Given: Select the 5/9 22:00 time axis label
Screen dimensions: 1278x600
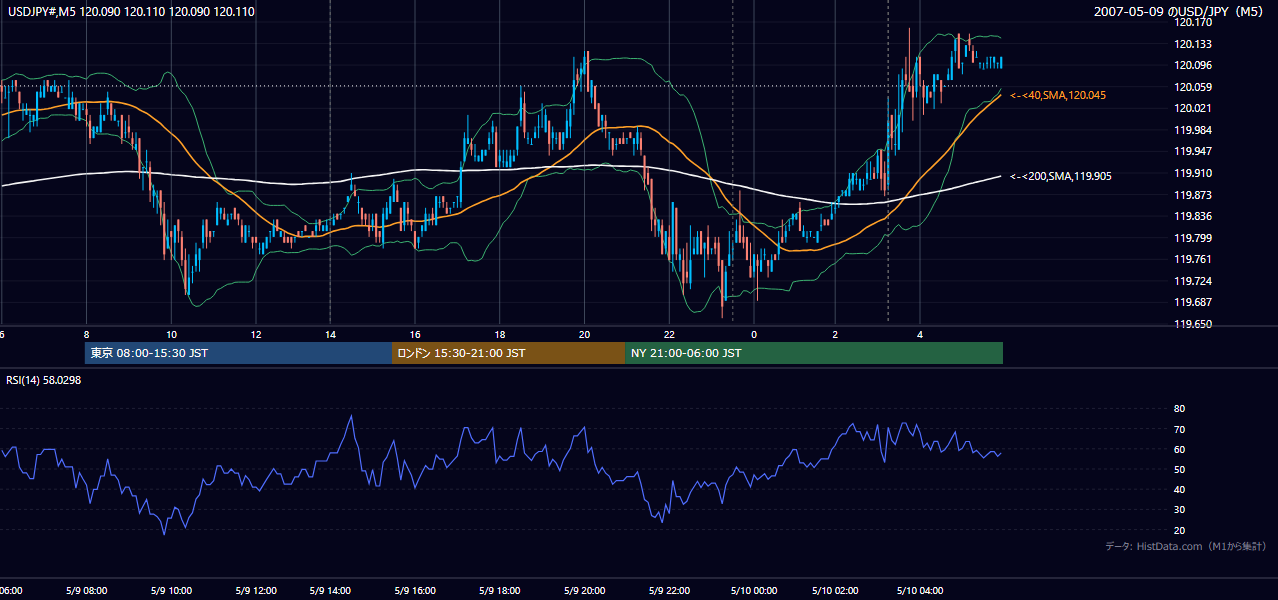Looking at the screenshot, I should click(x=669, y=590).
